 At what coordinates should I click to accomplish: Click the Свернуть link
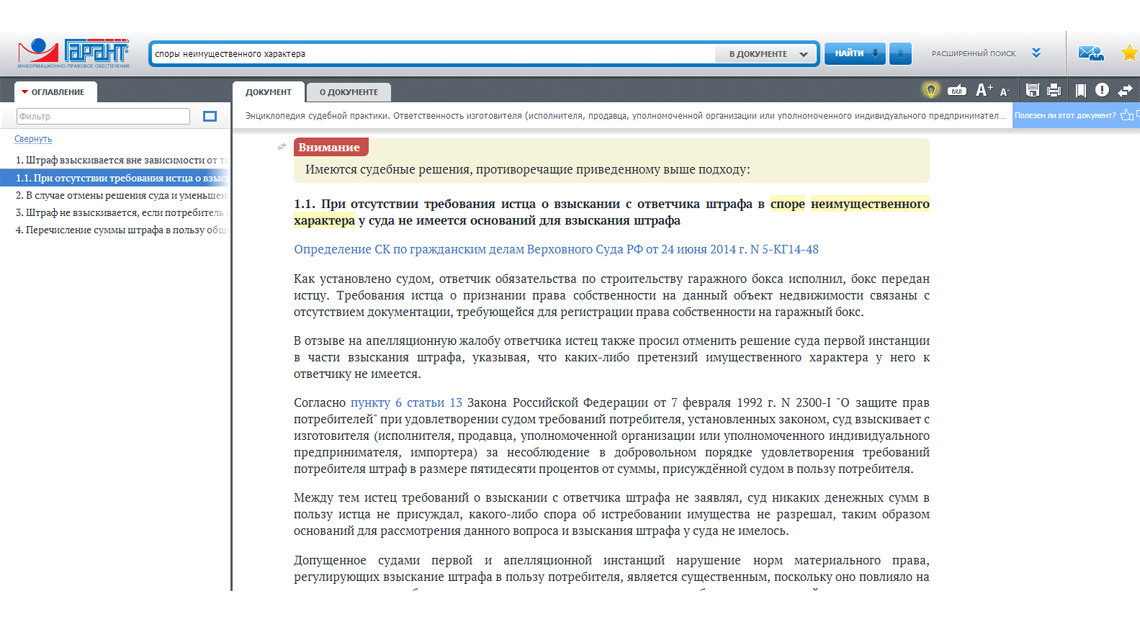pos(33,139)
